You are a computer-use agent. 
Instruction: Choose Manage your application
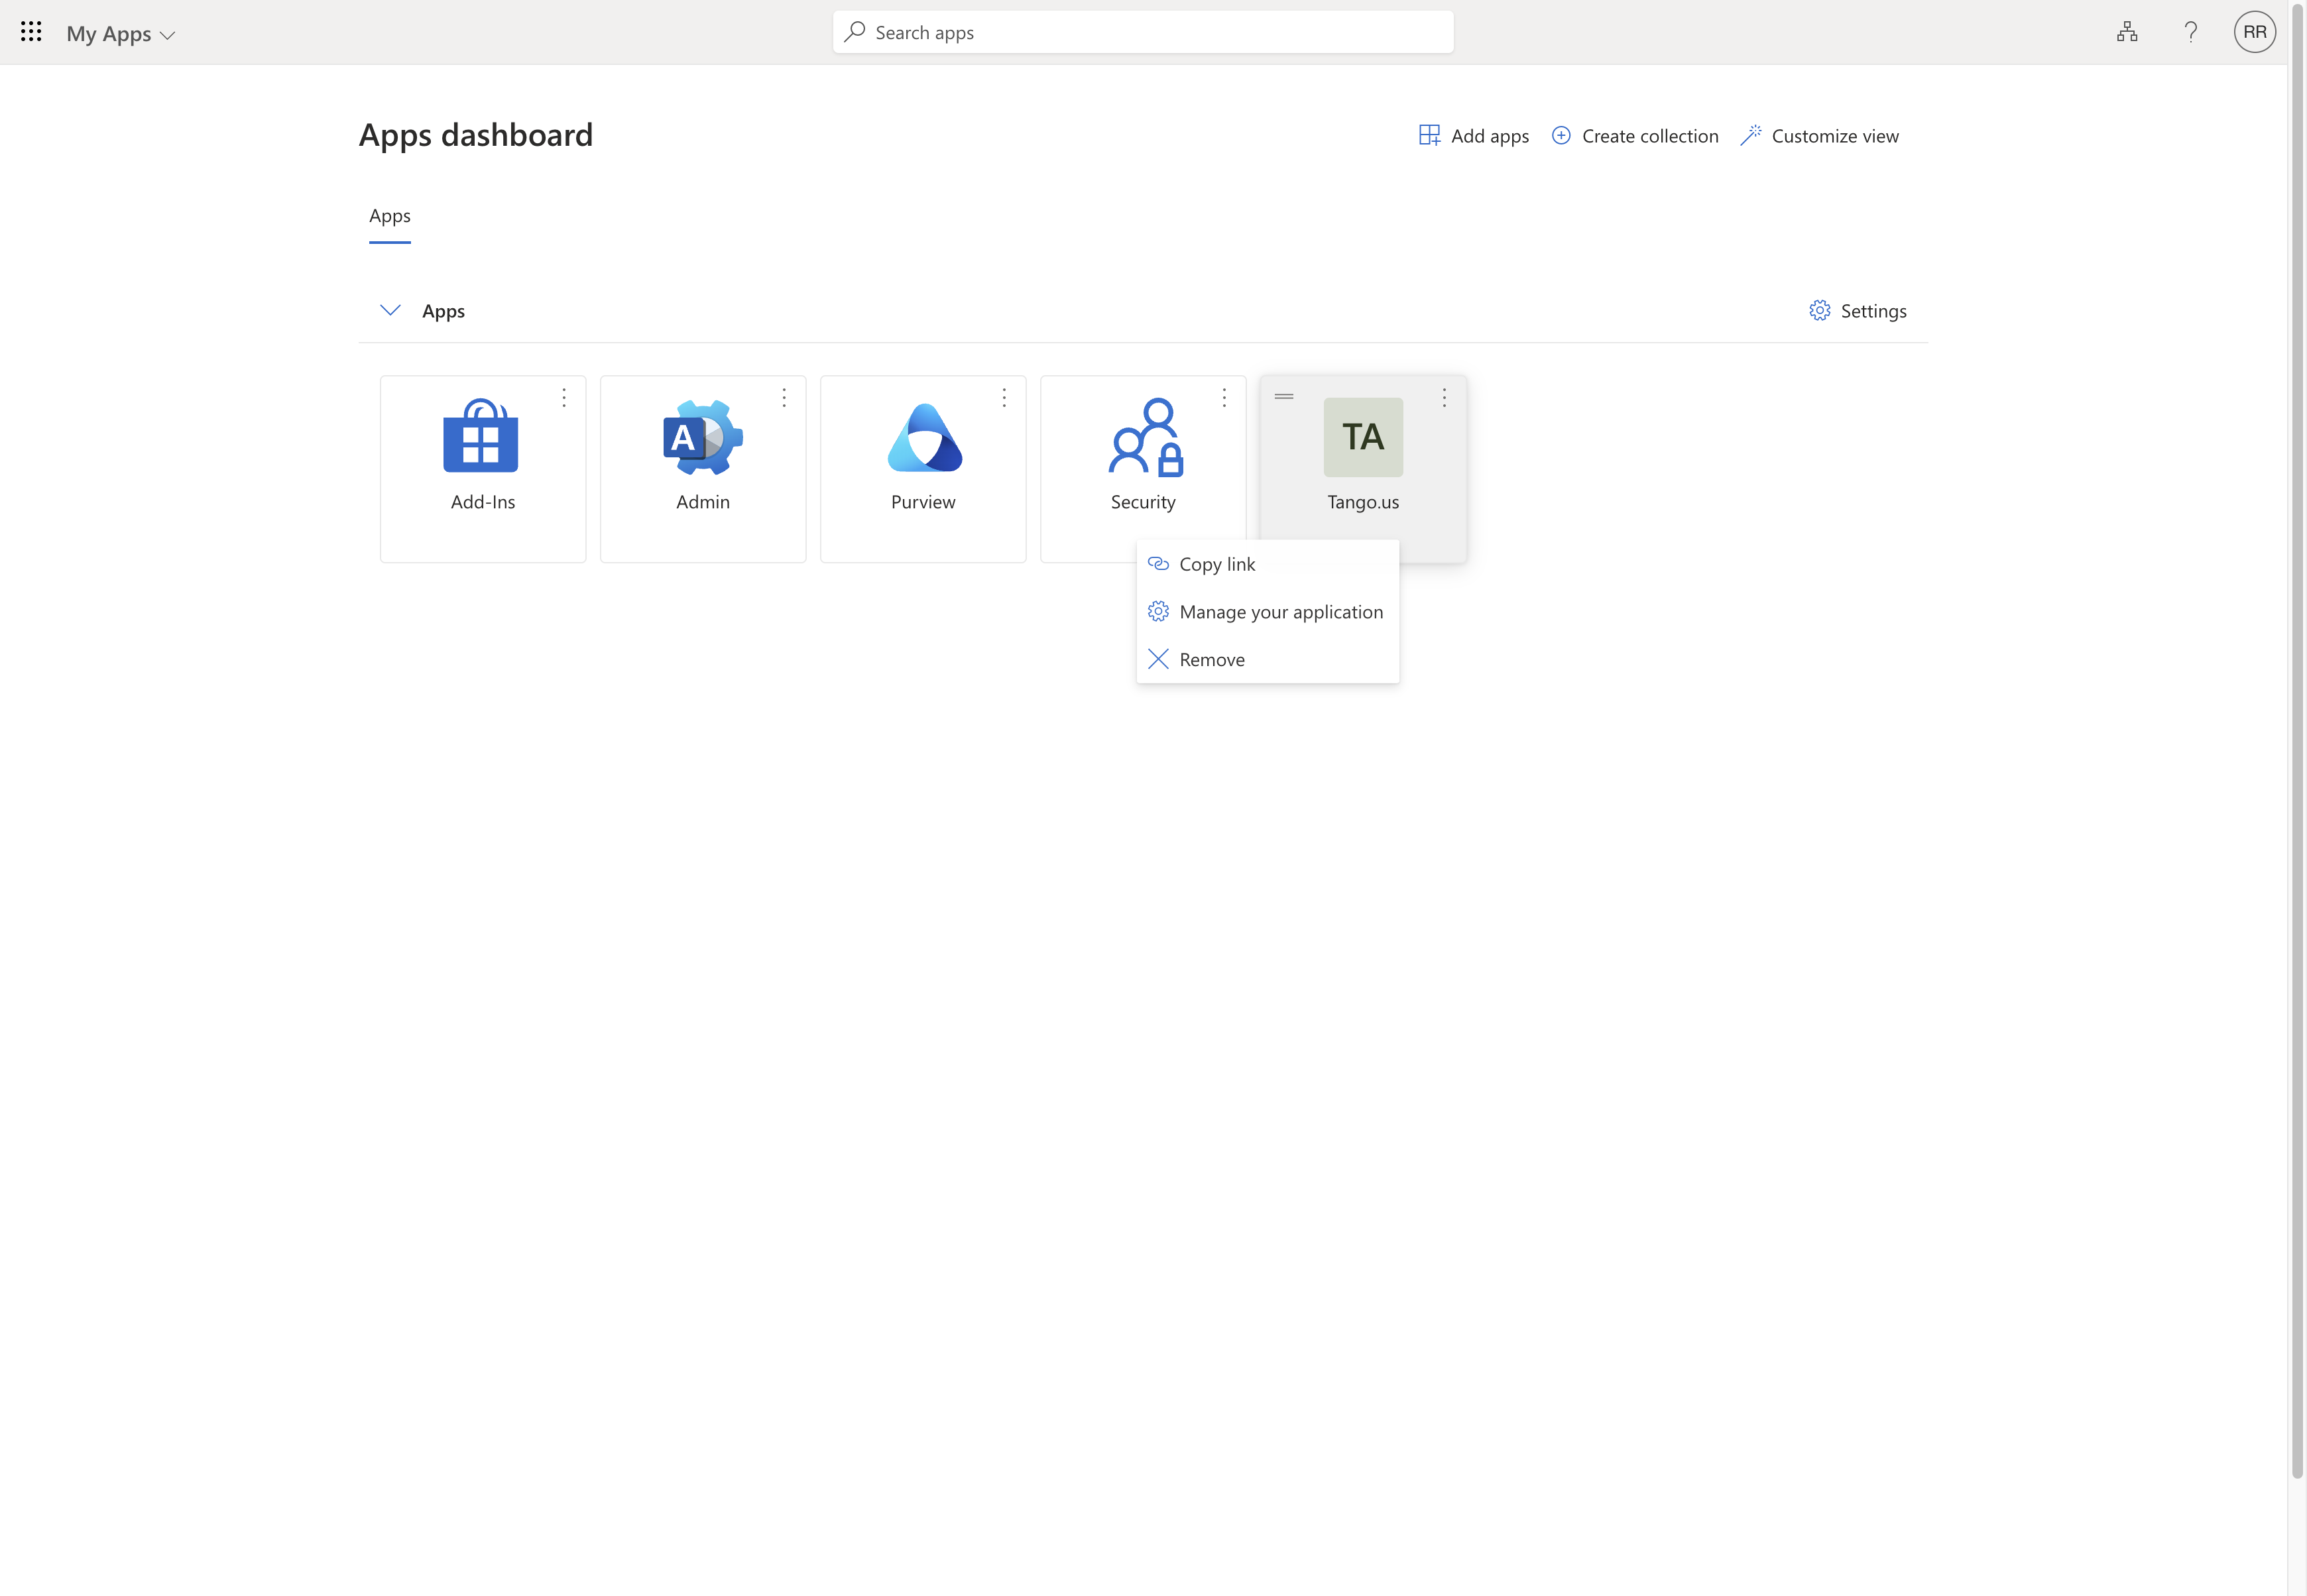tap(1268, 612)
